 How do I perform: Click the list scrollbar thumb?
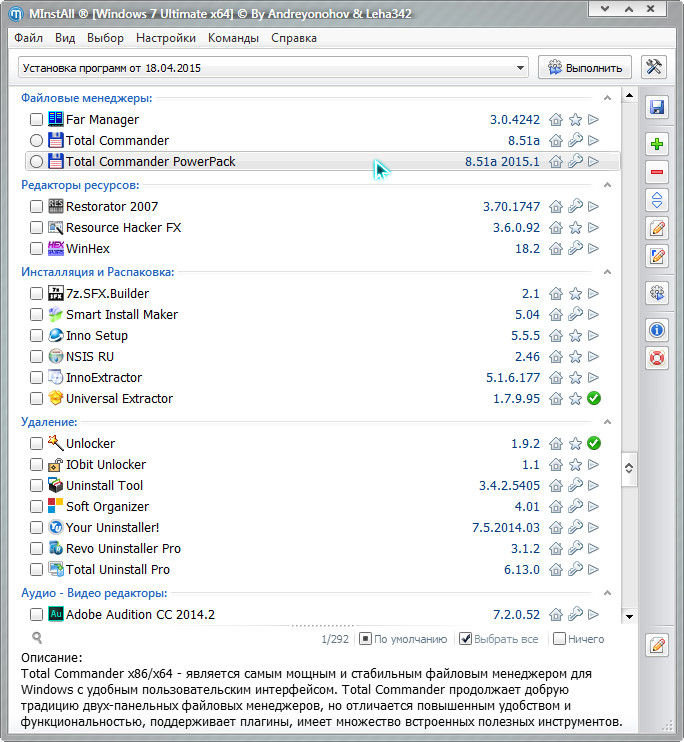[x=629, y=468]
